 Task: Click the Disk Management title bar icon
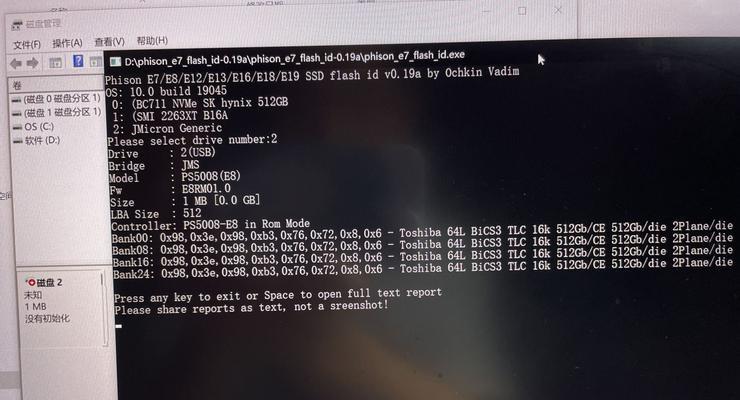pyautogui.click(x=17, y=25)
